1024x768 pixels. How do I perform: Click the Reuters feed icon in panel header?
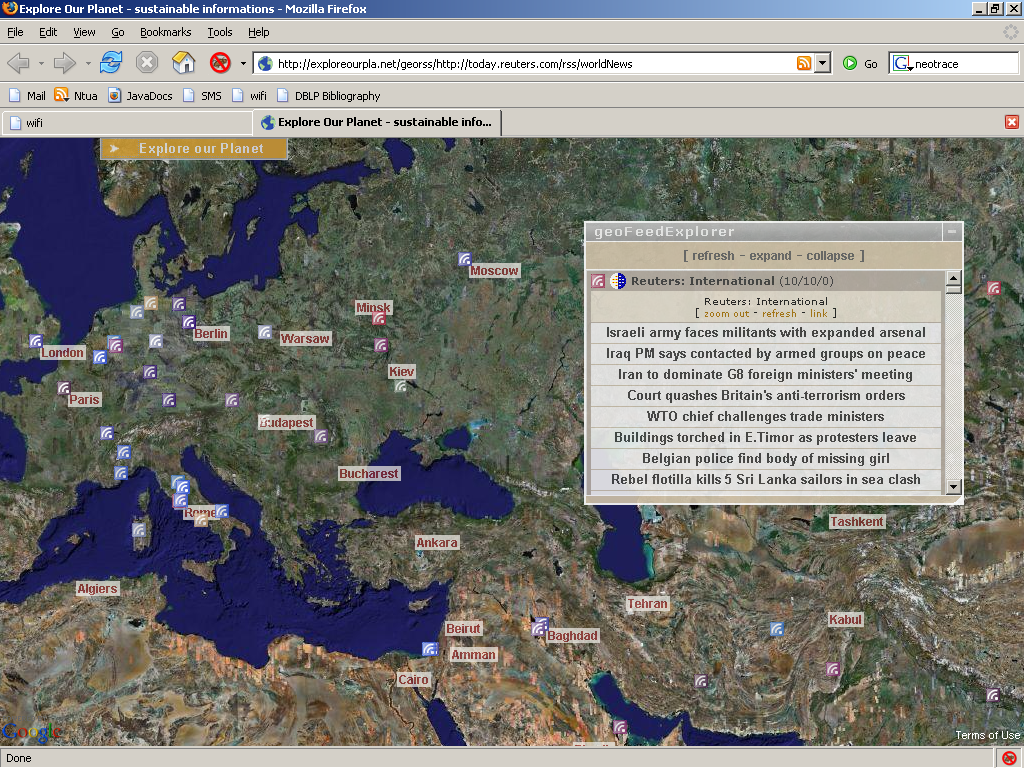tap(598, 281)
